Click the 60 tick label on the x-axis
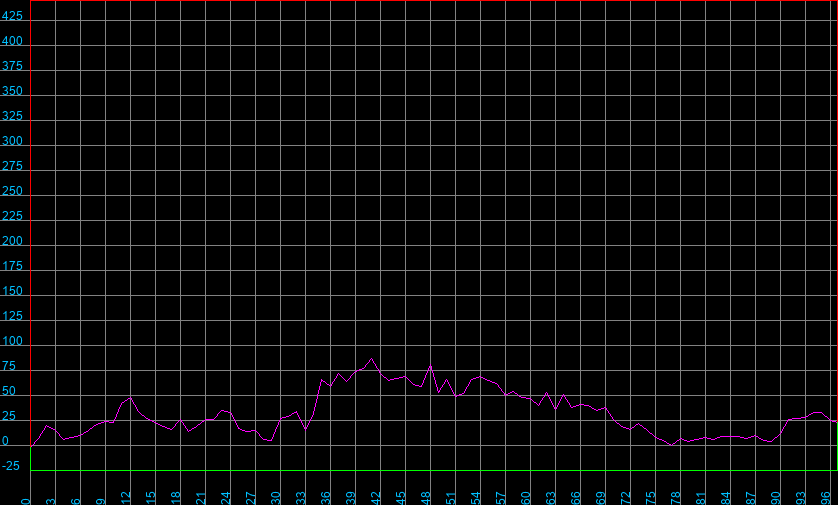838x505 pixels. [526, 497]
